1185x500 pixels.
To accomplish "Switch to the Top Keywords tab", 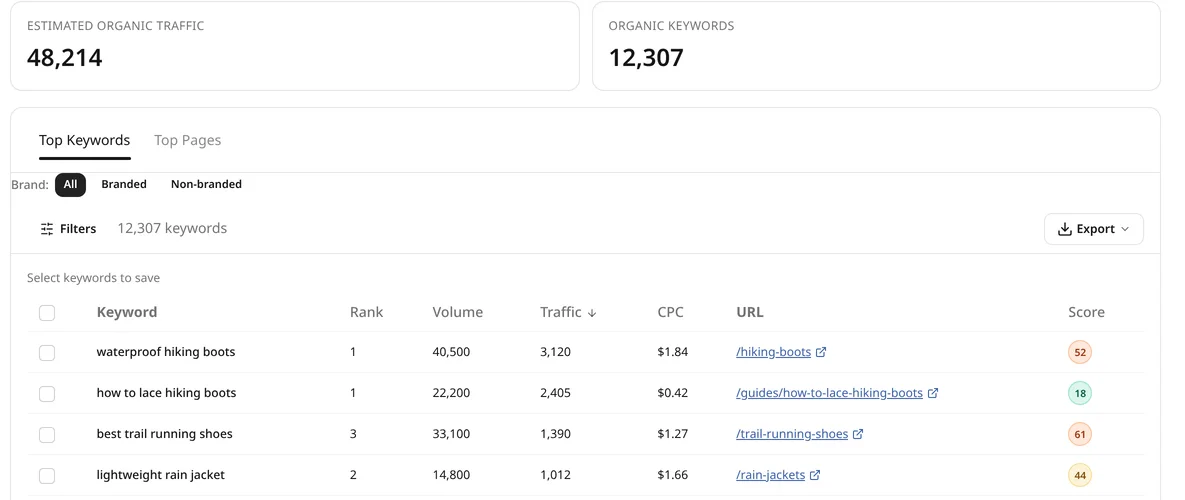I will click(85, 140).
